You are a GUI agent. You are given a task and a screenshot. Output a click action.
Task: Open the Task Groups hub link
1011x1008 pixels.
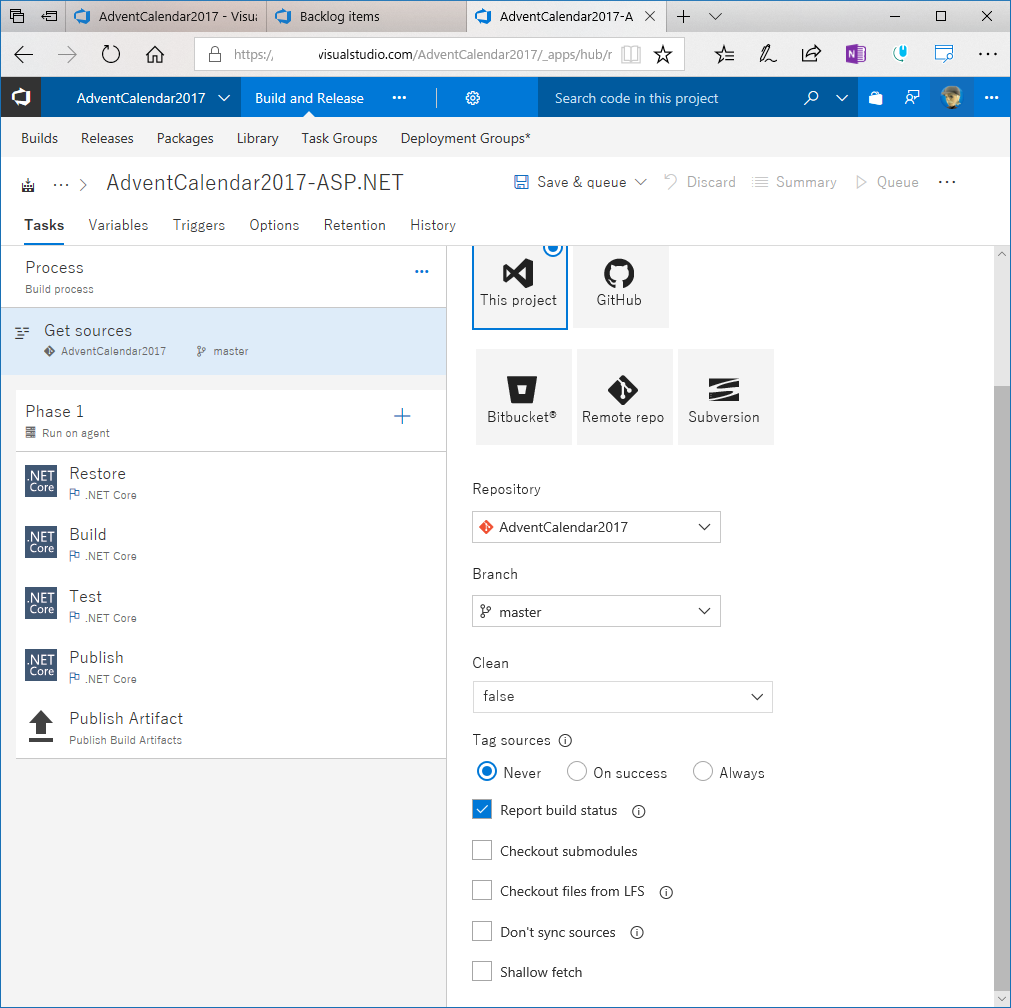click(x=339, y=138)
